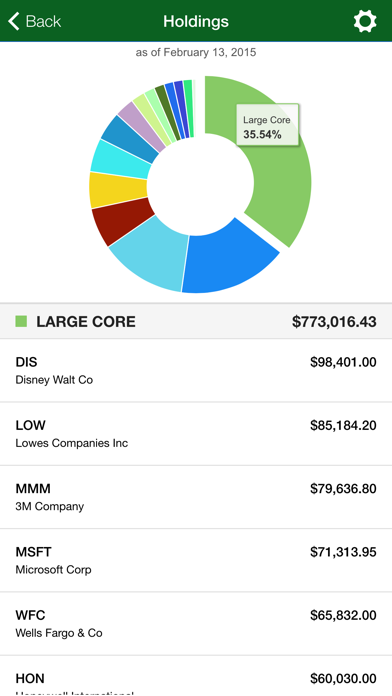Click the Holdings page title
The width and height of the screenshot is (392, 696).
tap(196, 21)
